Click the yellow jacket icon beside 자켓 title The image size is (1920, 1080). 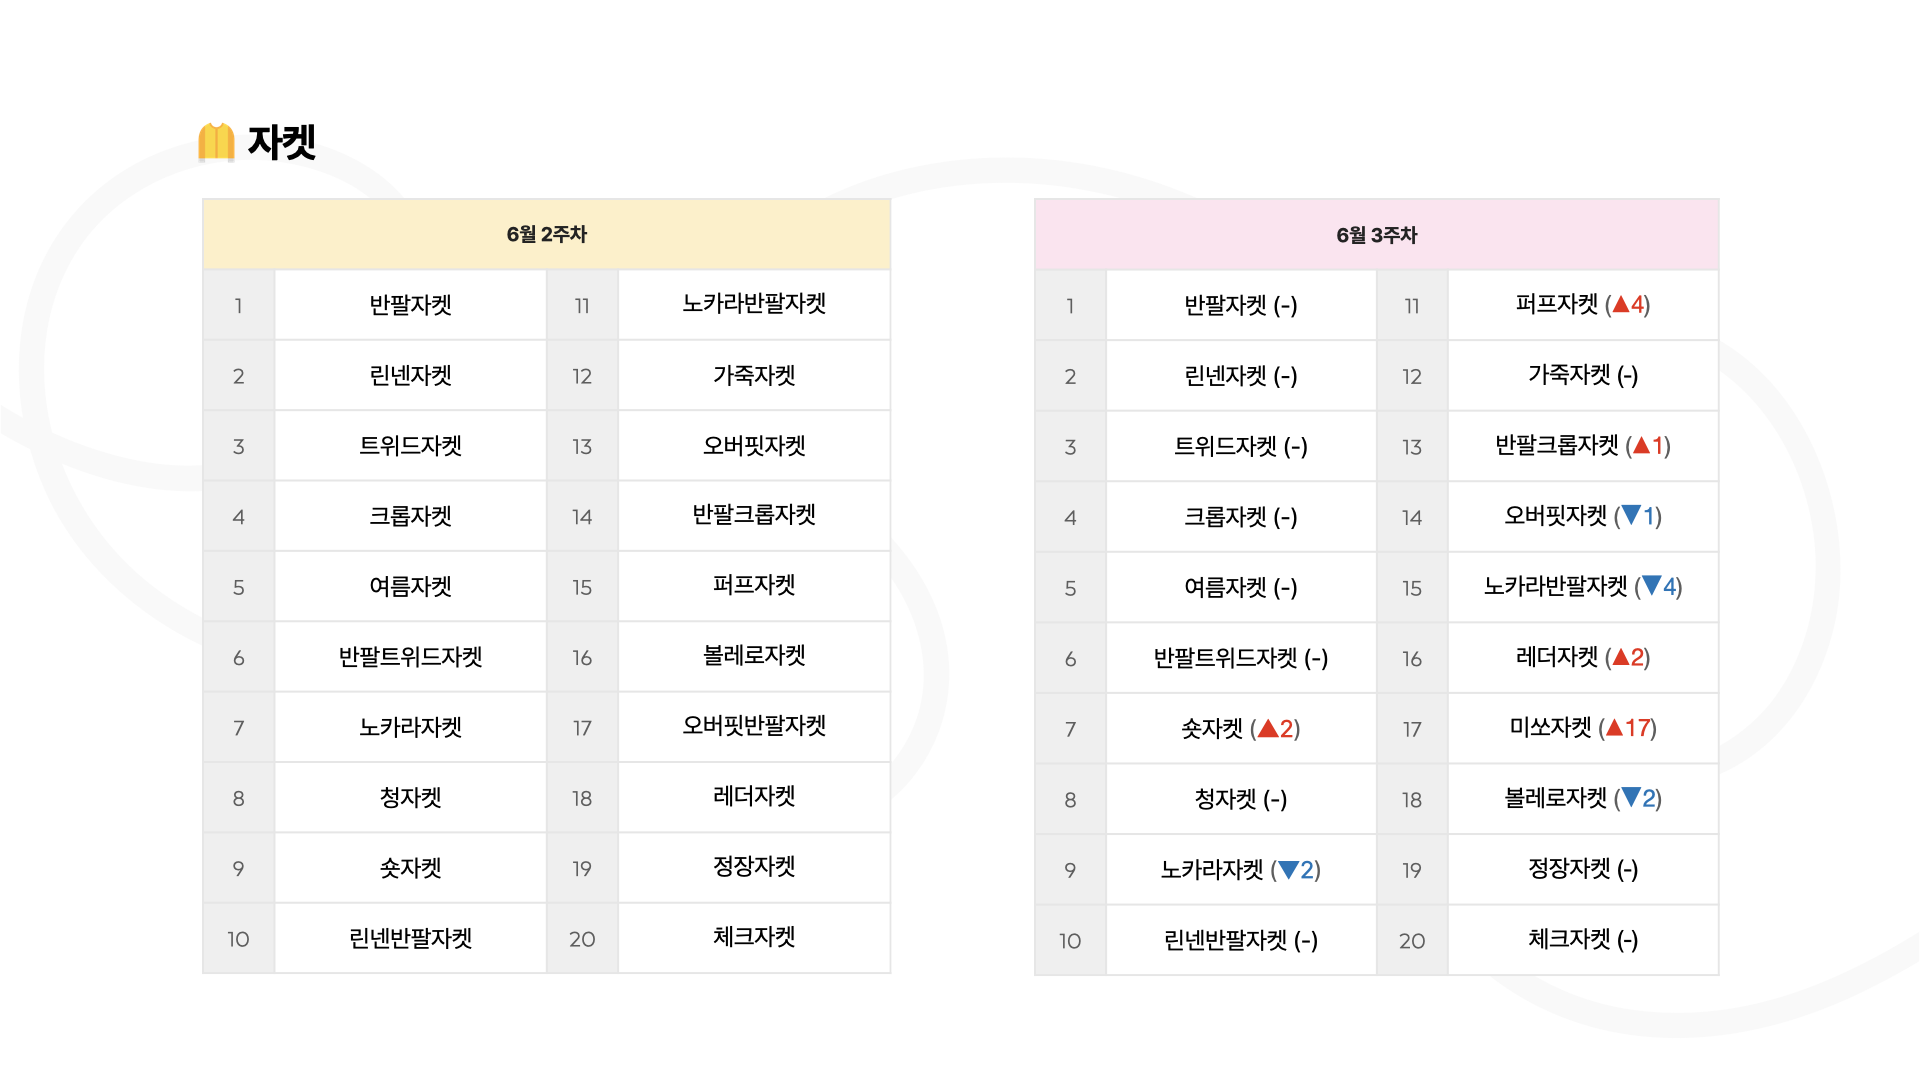[x=216, y=142]
